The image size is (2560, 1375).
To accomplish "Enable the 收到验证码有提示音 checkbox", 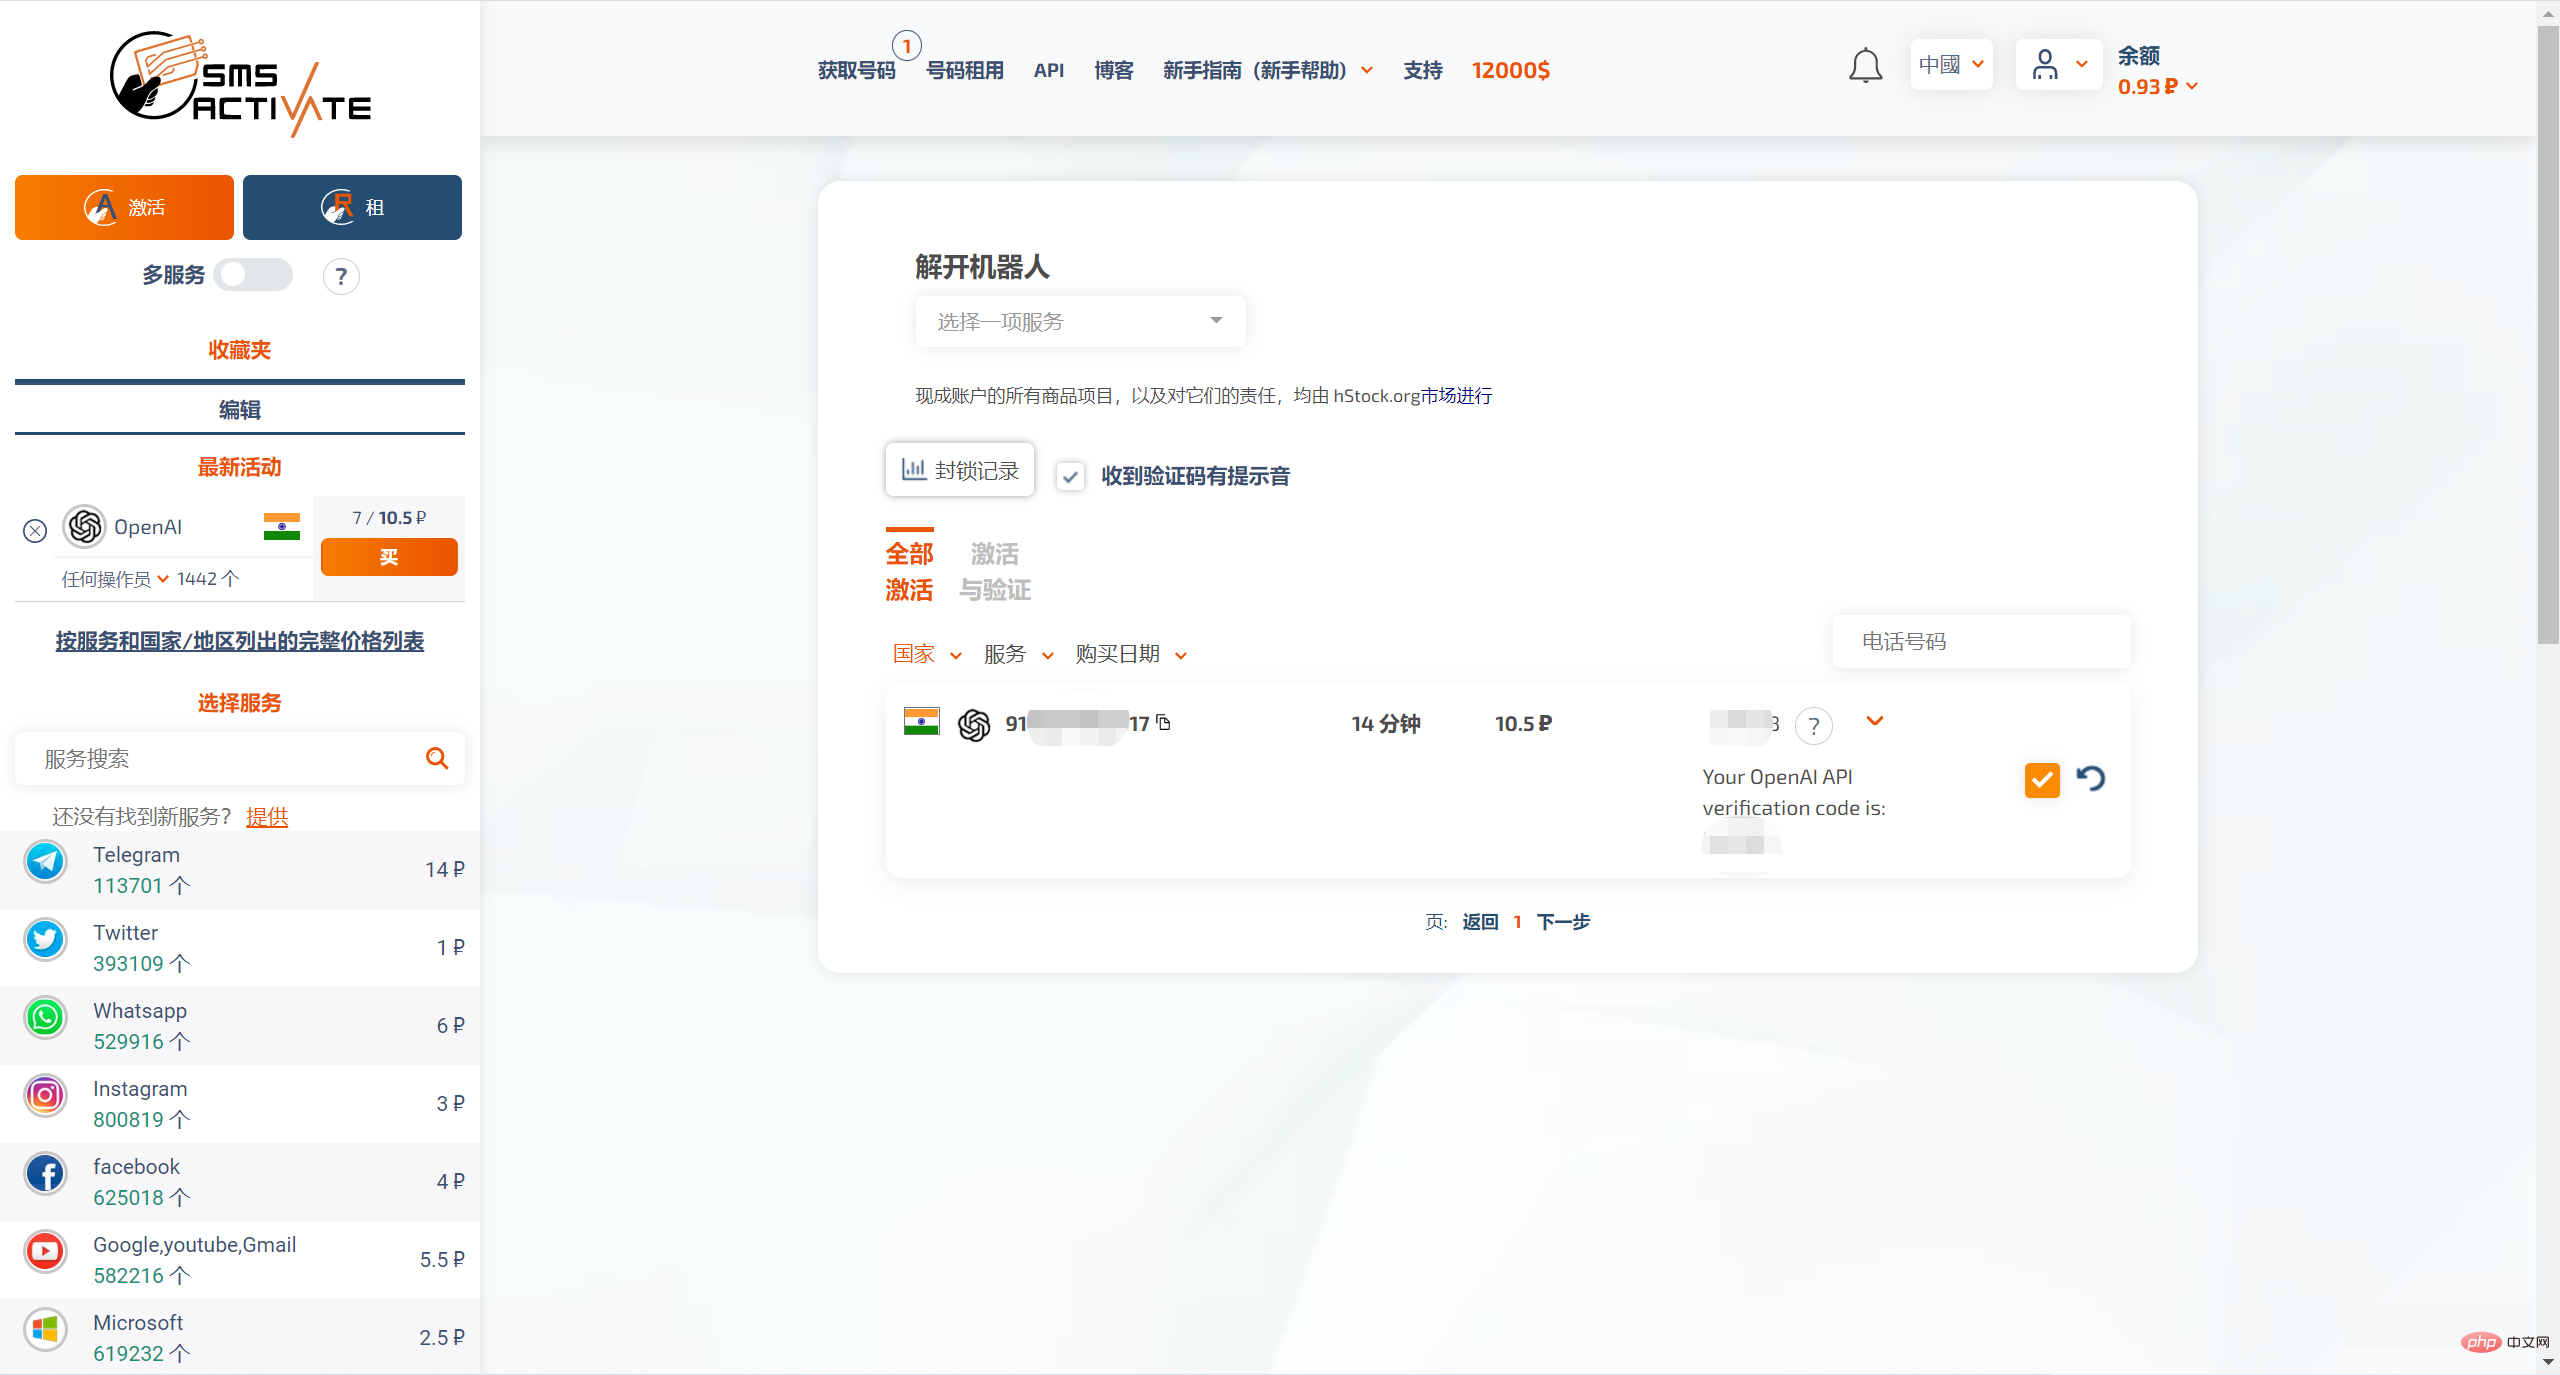I will [x=1070, y=476].
